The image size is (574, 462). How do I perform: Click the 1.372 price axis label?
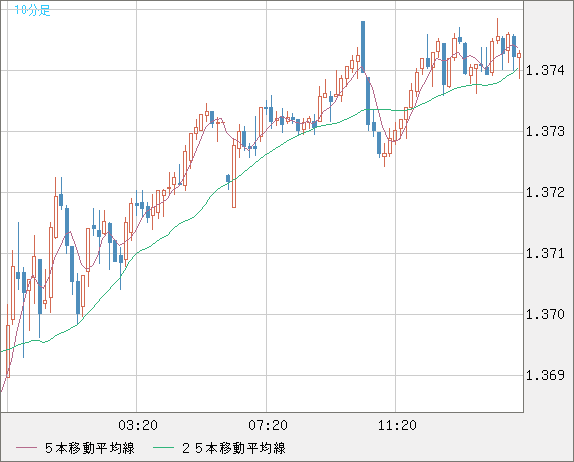[x=545, y=192]
